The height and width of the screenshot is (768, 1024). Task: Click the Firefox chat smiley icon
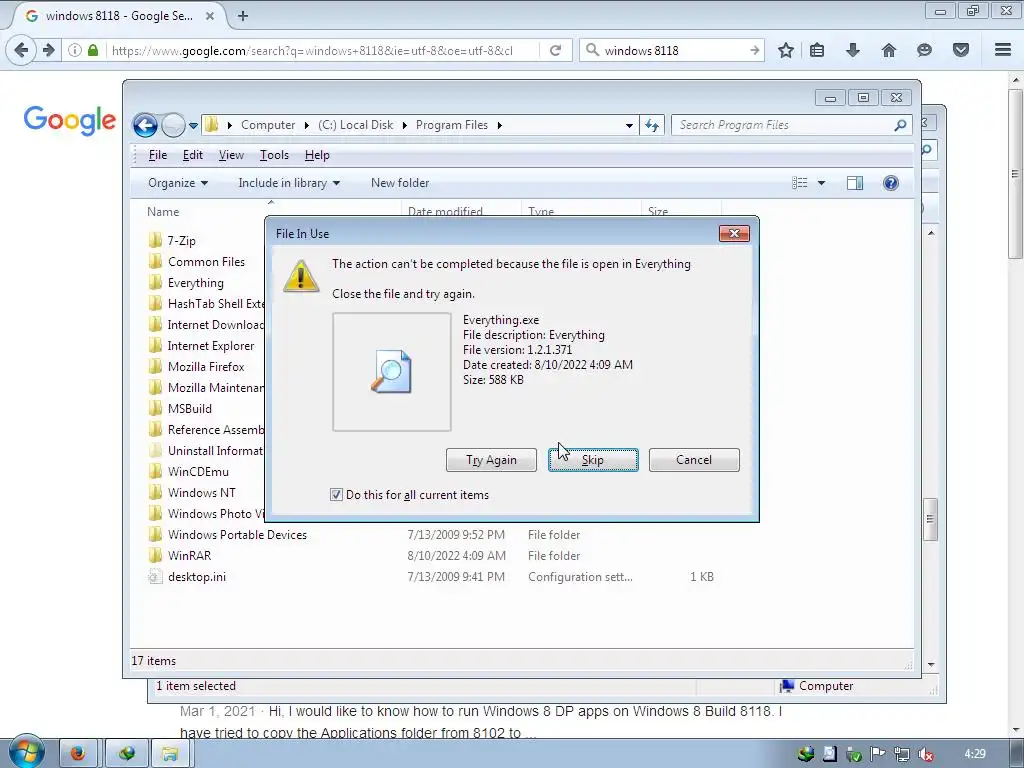pyautogui.click(x=924, y=50)
